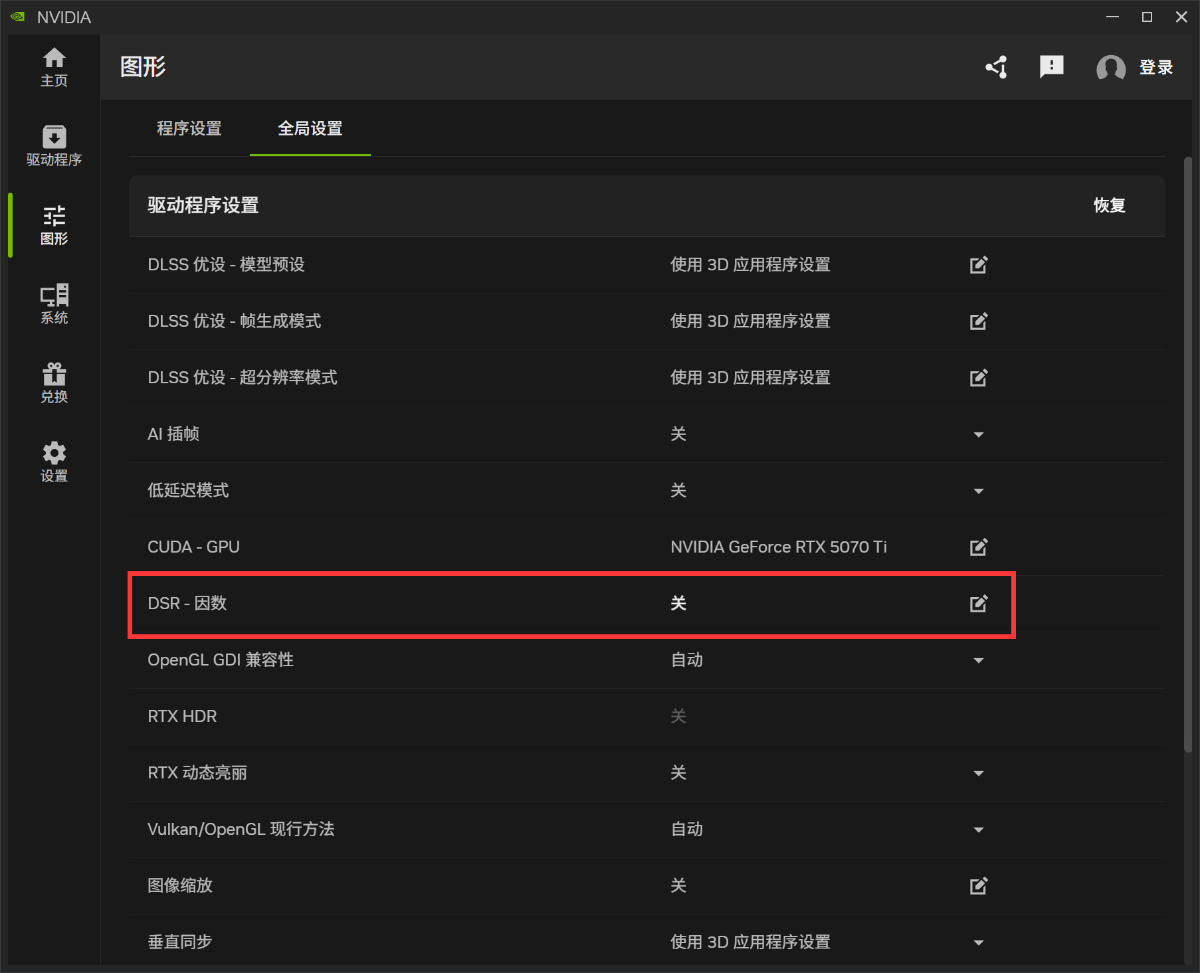Select the RTX 动态亮丽 row label
Image resolution: width=1200 pixels, height=973 pixels.
point(197,773)
